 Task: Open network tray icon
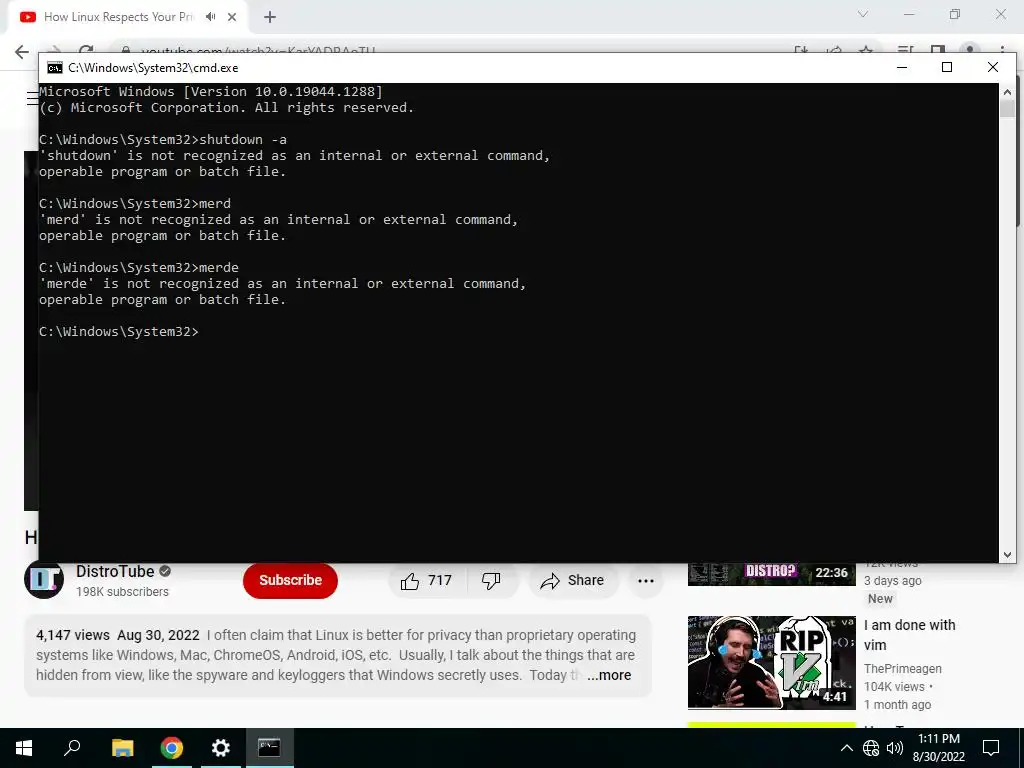[x=871, y=748]
